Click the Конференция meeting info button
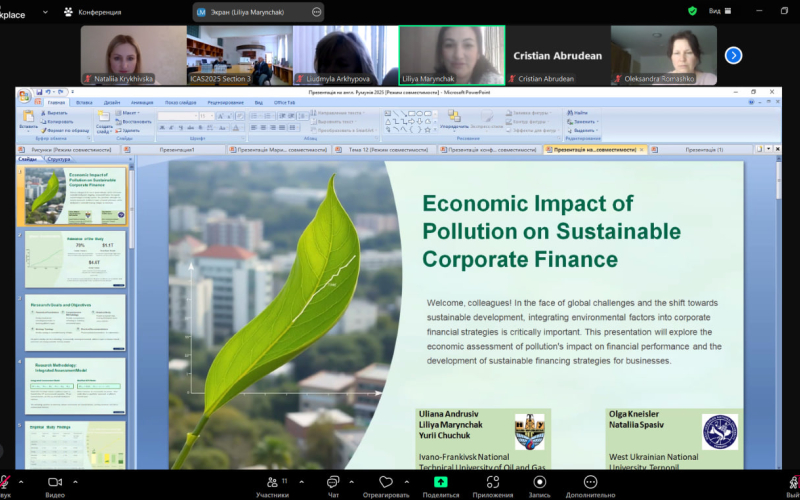The height and width of the screenshot is (500, 800). pyautogui.click(x=93, y=12)
